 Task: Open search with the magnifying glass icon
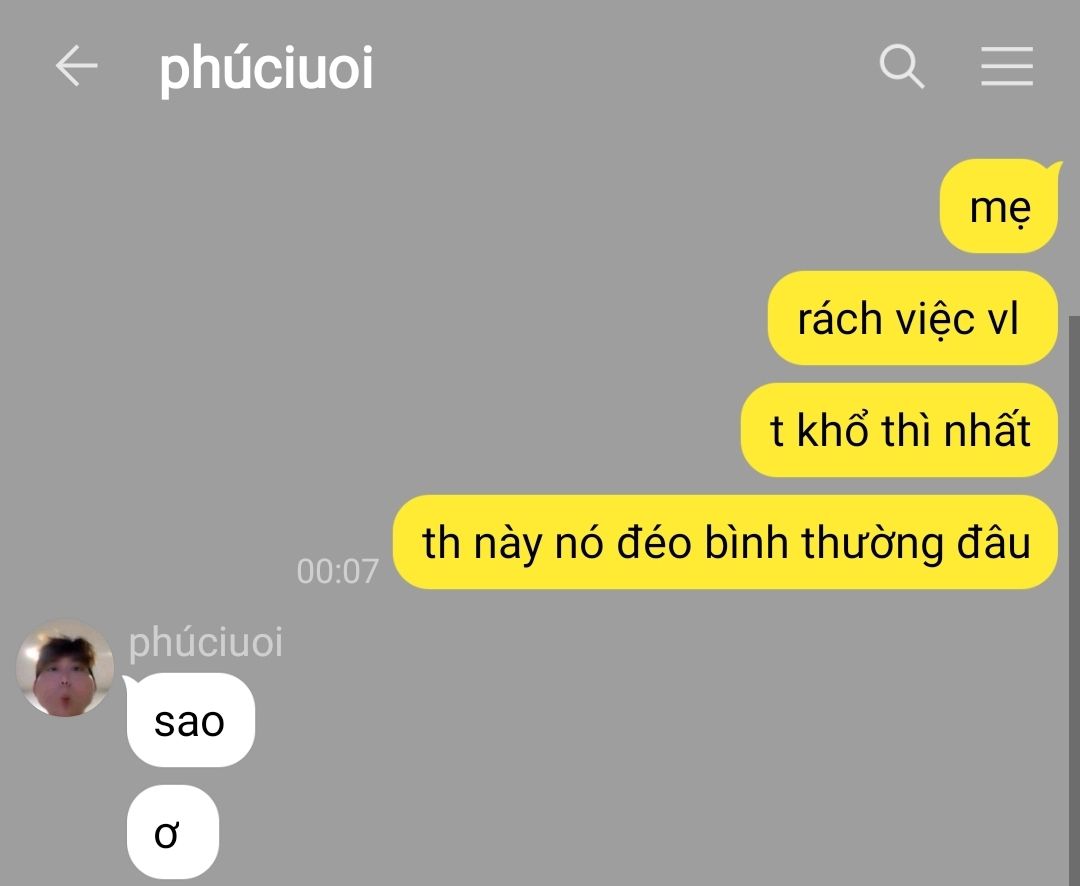[902, 66]
